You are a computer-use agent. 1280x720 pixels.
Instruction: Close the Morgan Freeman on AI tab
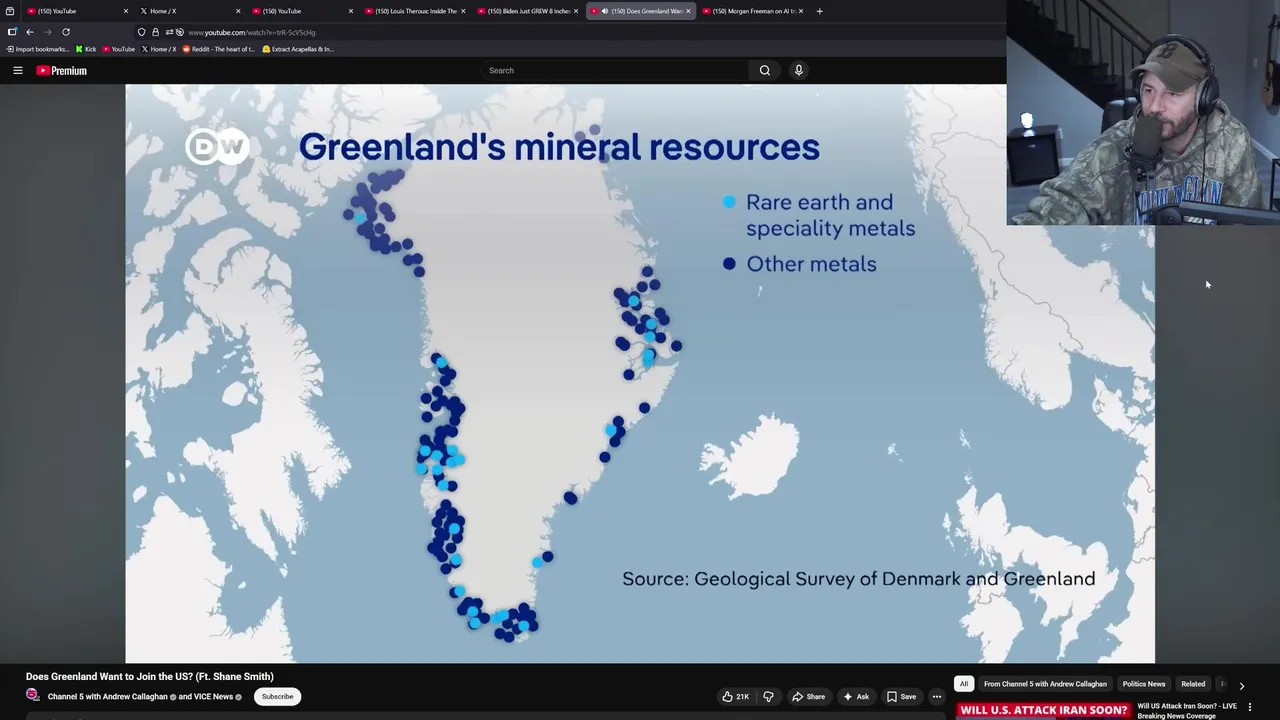click(801, 11)
